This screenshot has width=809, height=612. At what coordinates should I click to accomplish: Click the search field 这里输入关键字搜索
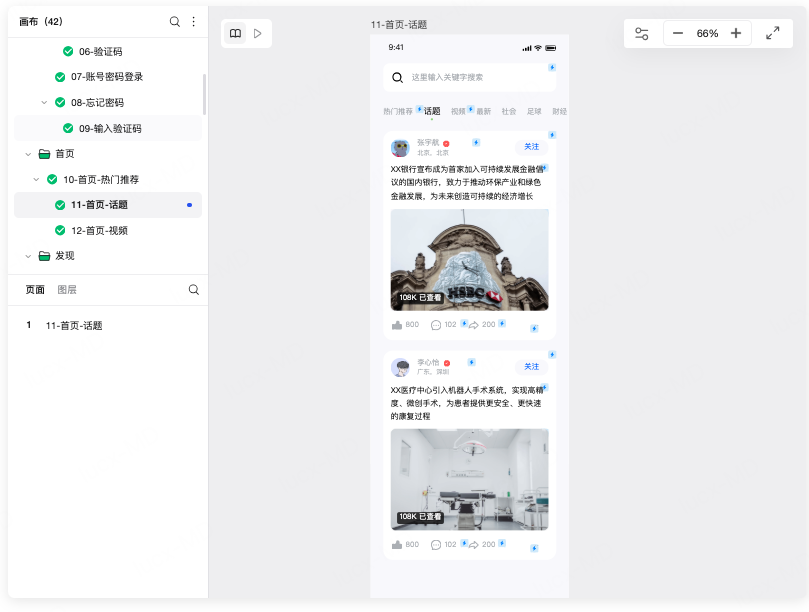pyautogui.click(x=470, y=77)
